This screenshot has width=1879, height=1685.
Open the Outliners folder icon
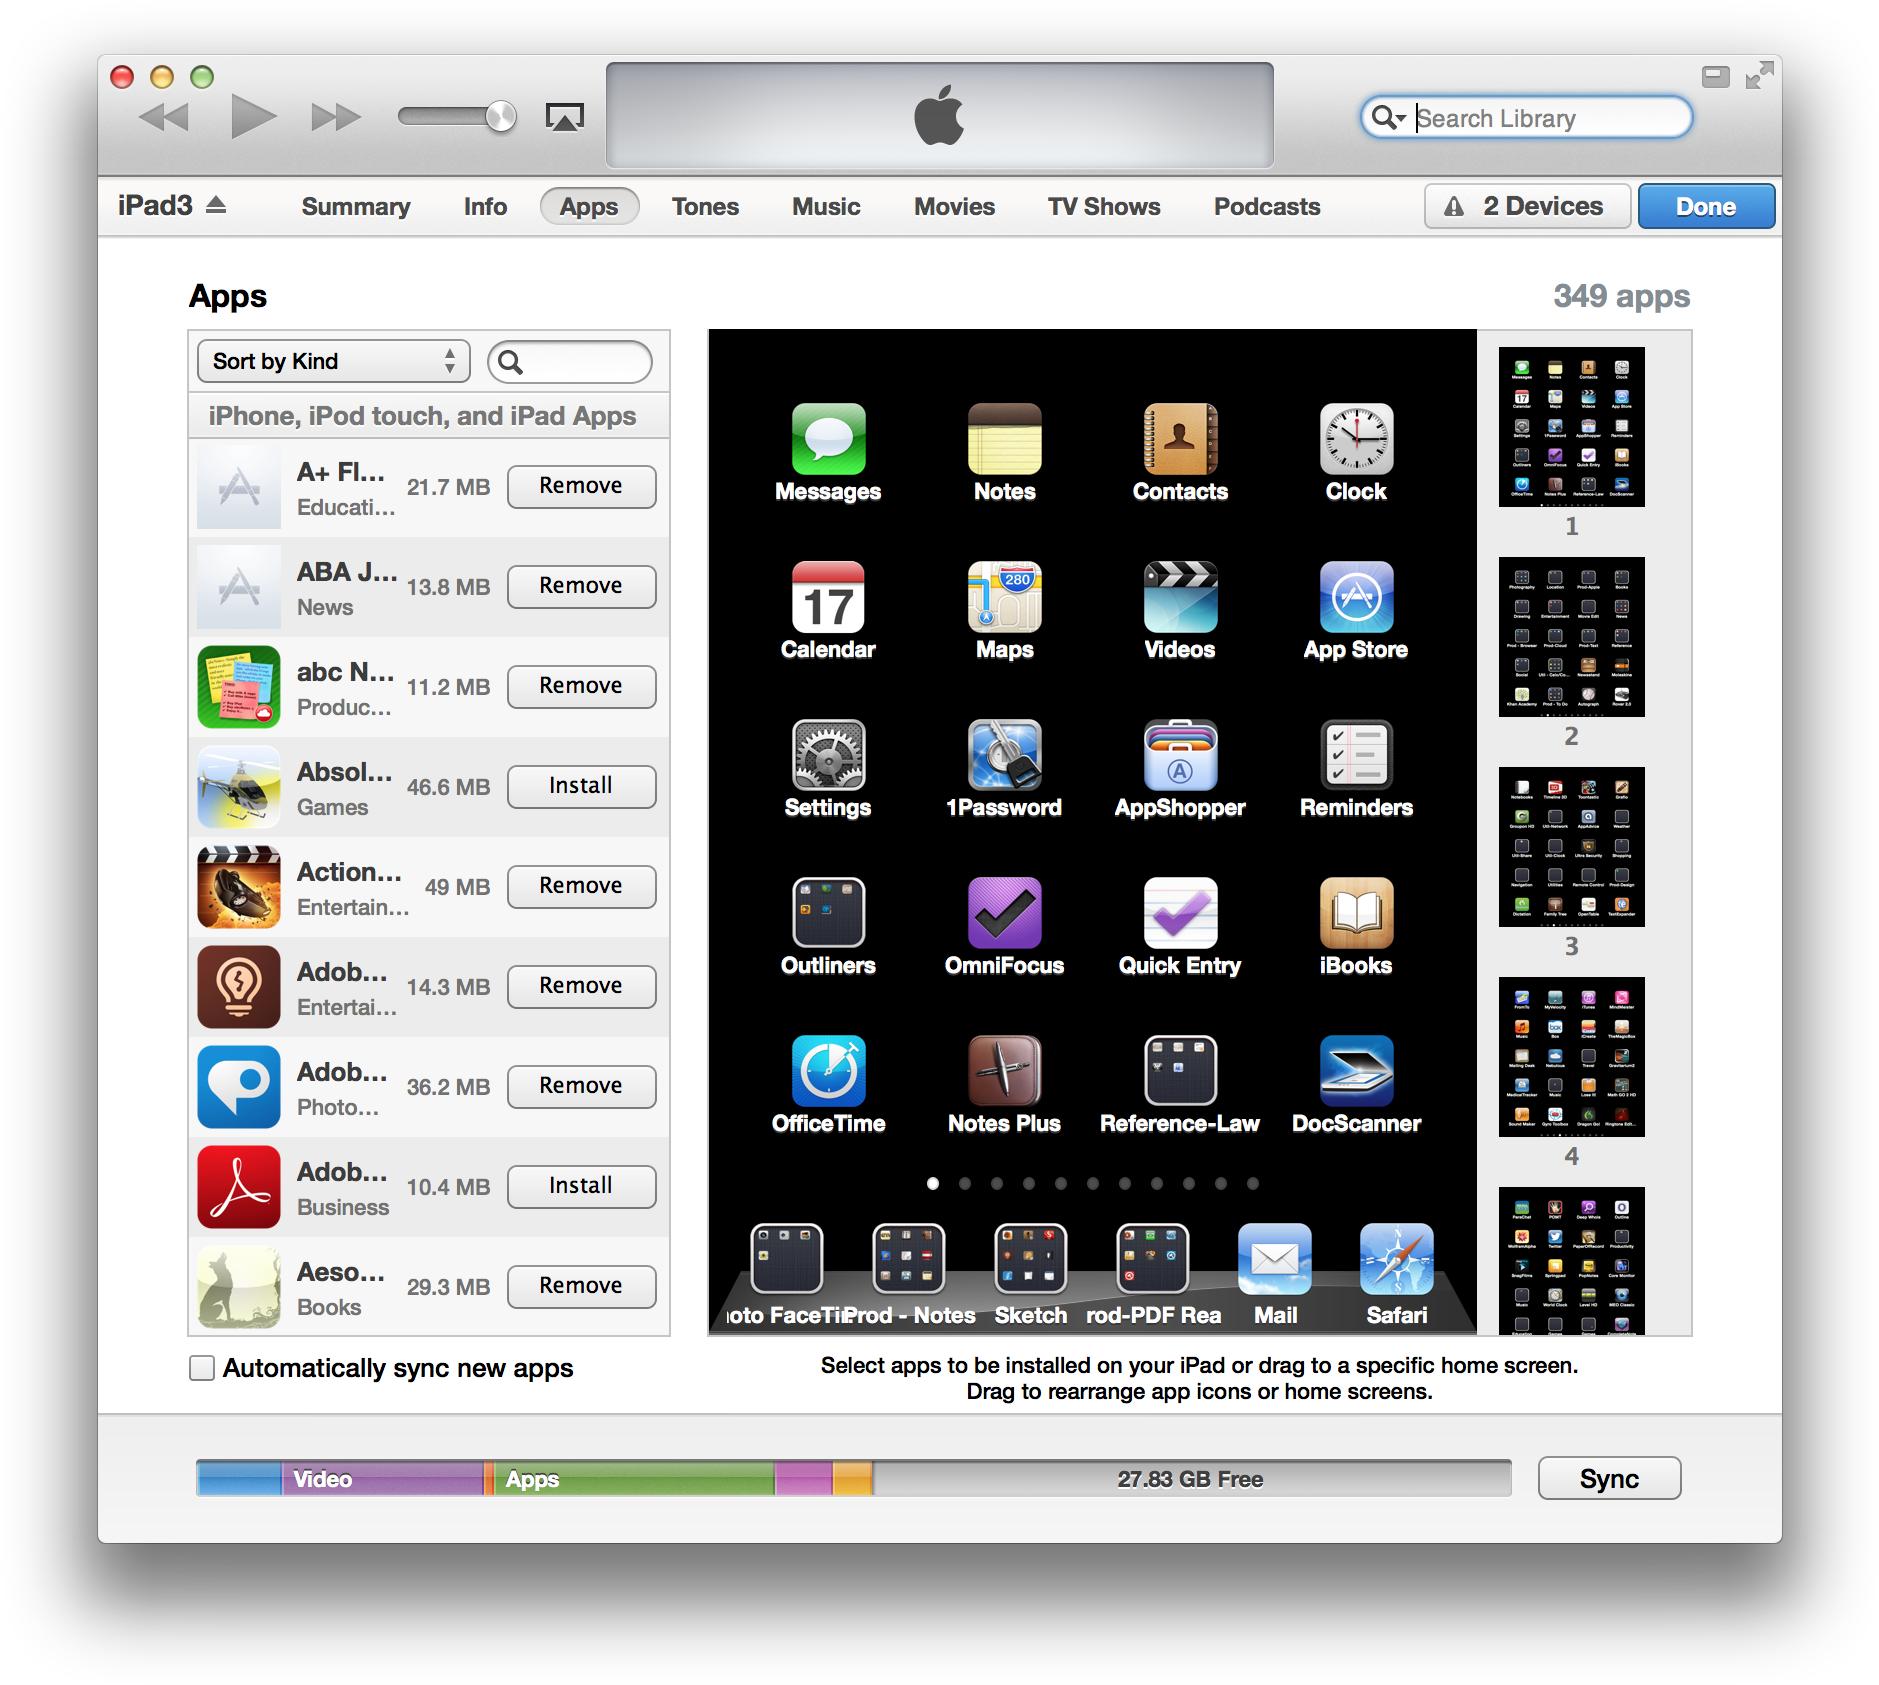tap(828, 913)
